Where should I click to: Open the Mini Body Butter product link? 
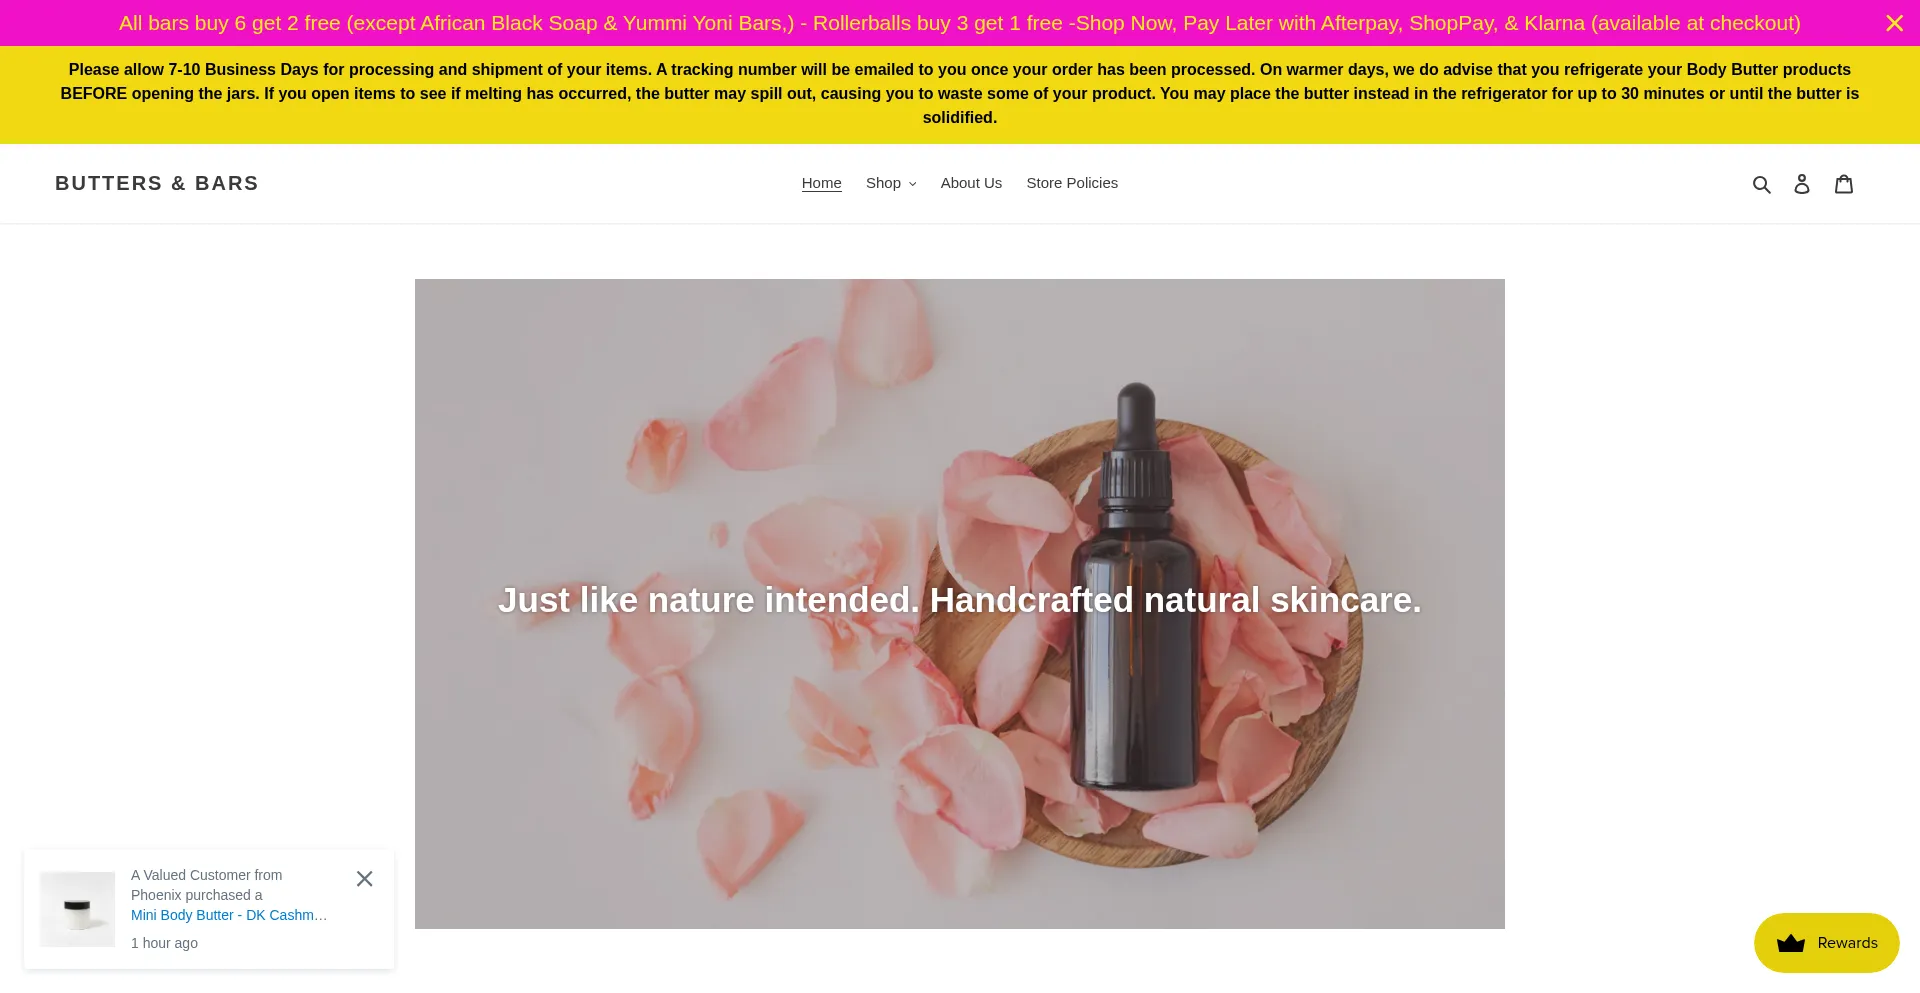tap(229, 915)
